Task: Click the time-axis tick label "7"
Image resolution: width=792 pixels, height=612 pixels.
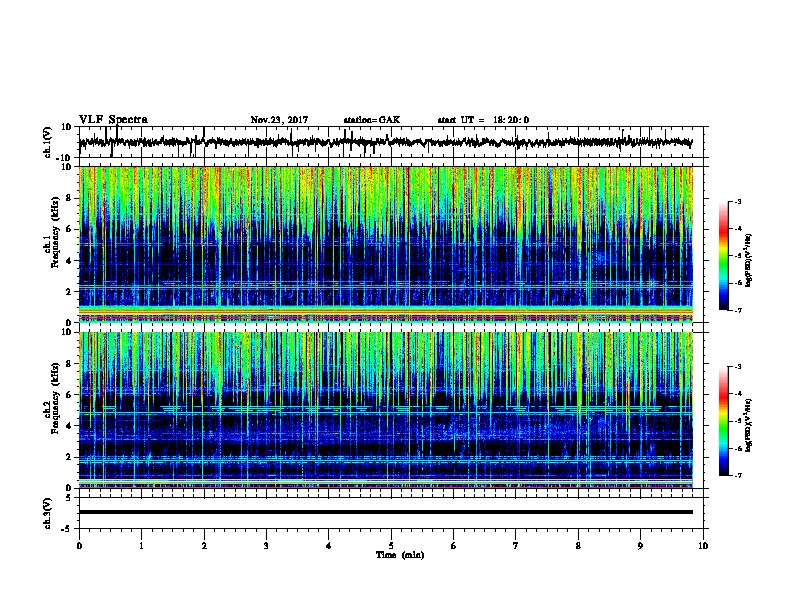Action: [516, 546]
